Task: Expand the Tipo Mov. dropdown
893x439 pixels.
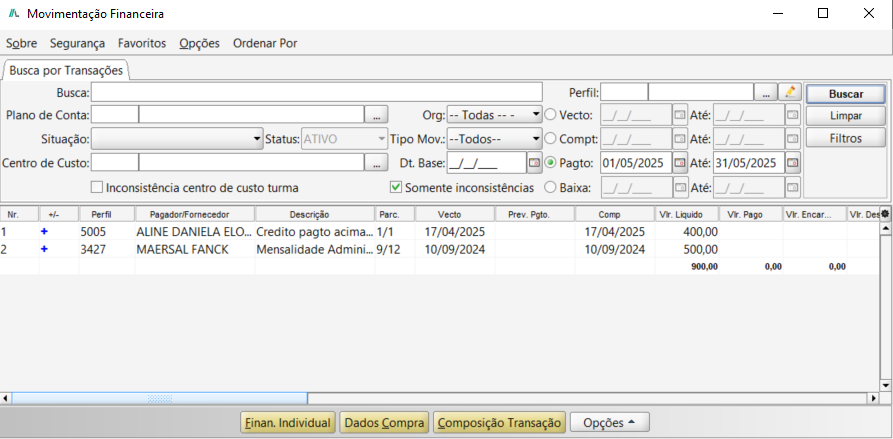Action: (494, 139)
